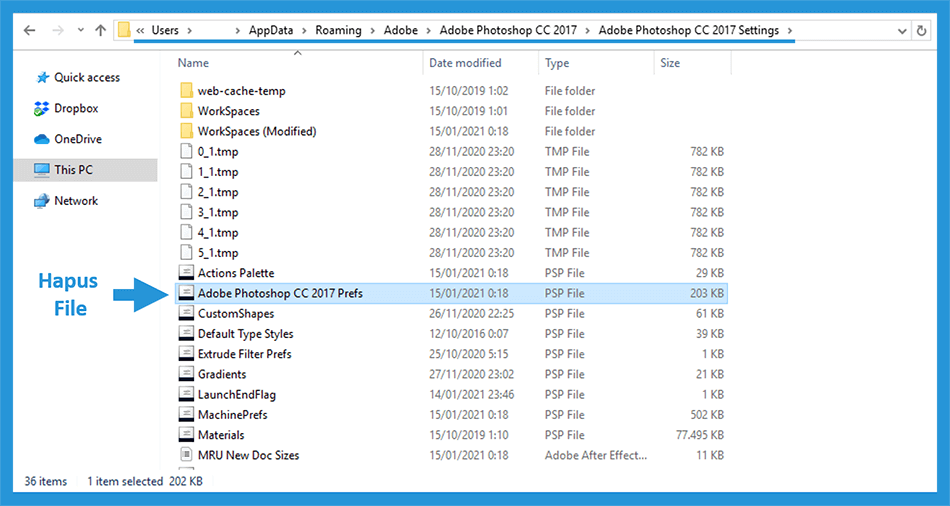Viewport: 950px width, 506px height.
Task: Select the web-cache-temp folder icon
Action: (187, 91)
